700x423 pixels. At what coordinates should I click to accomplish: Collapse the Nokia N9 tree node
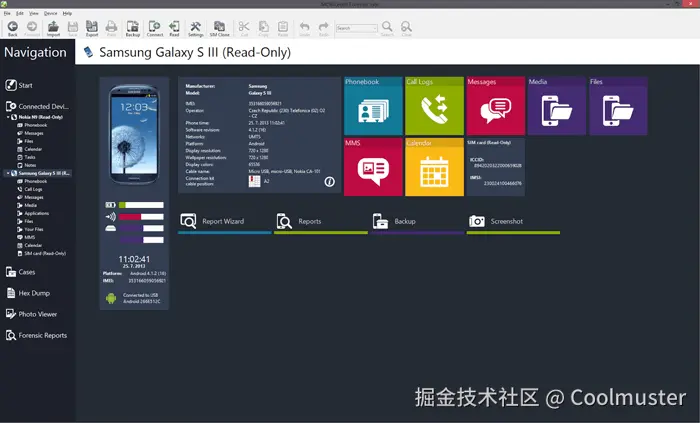coord(8,117)
